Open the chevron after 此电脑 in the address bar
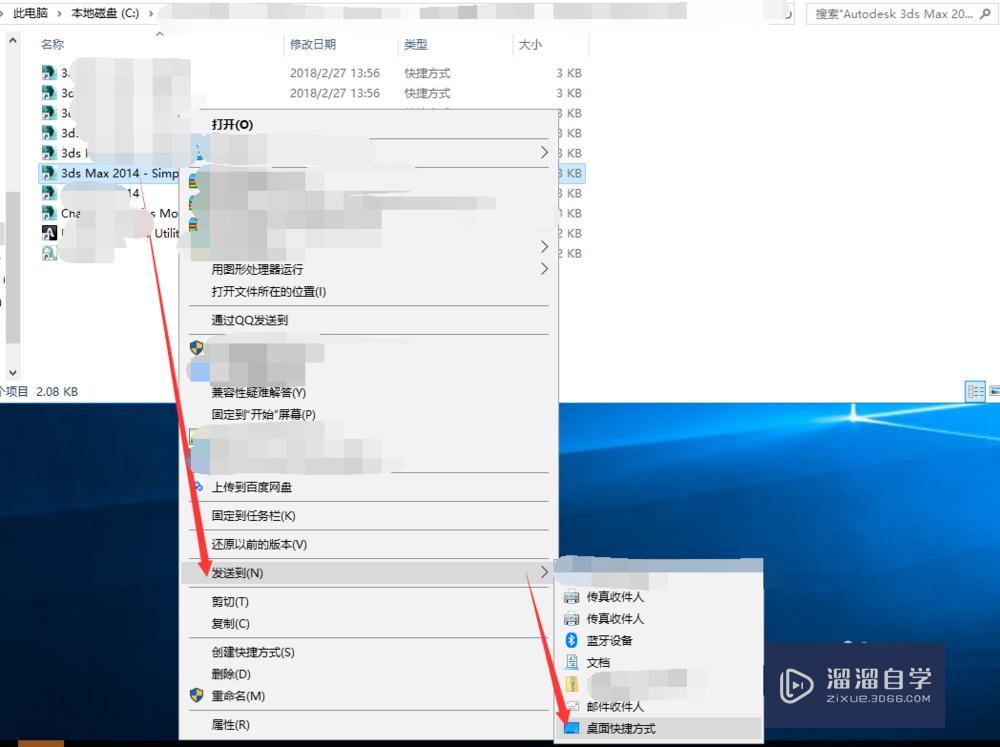 pyautogui.click(x=59, y=13)
